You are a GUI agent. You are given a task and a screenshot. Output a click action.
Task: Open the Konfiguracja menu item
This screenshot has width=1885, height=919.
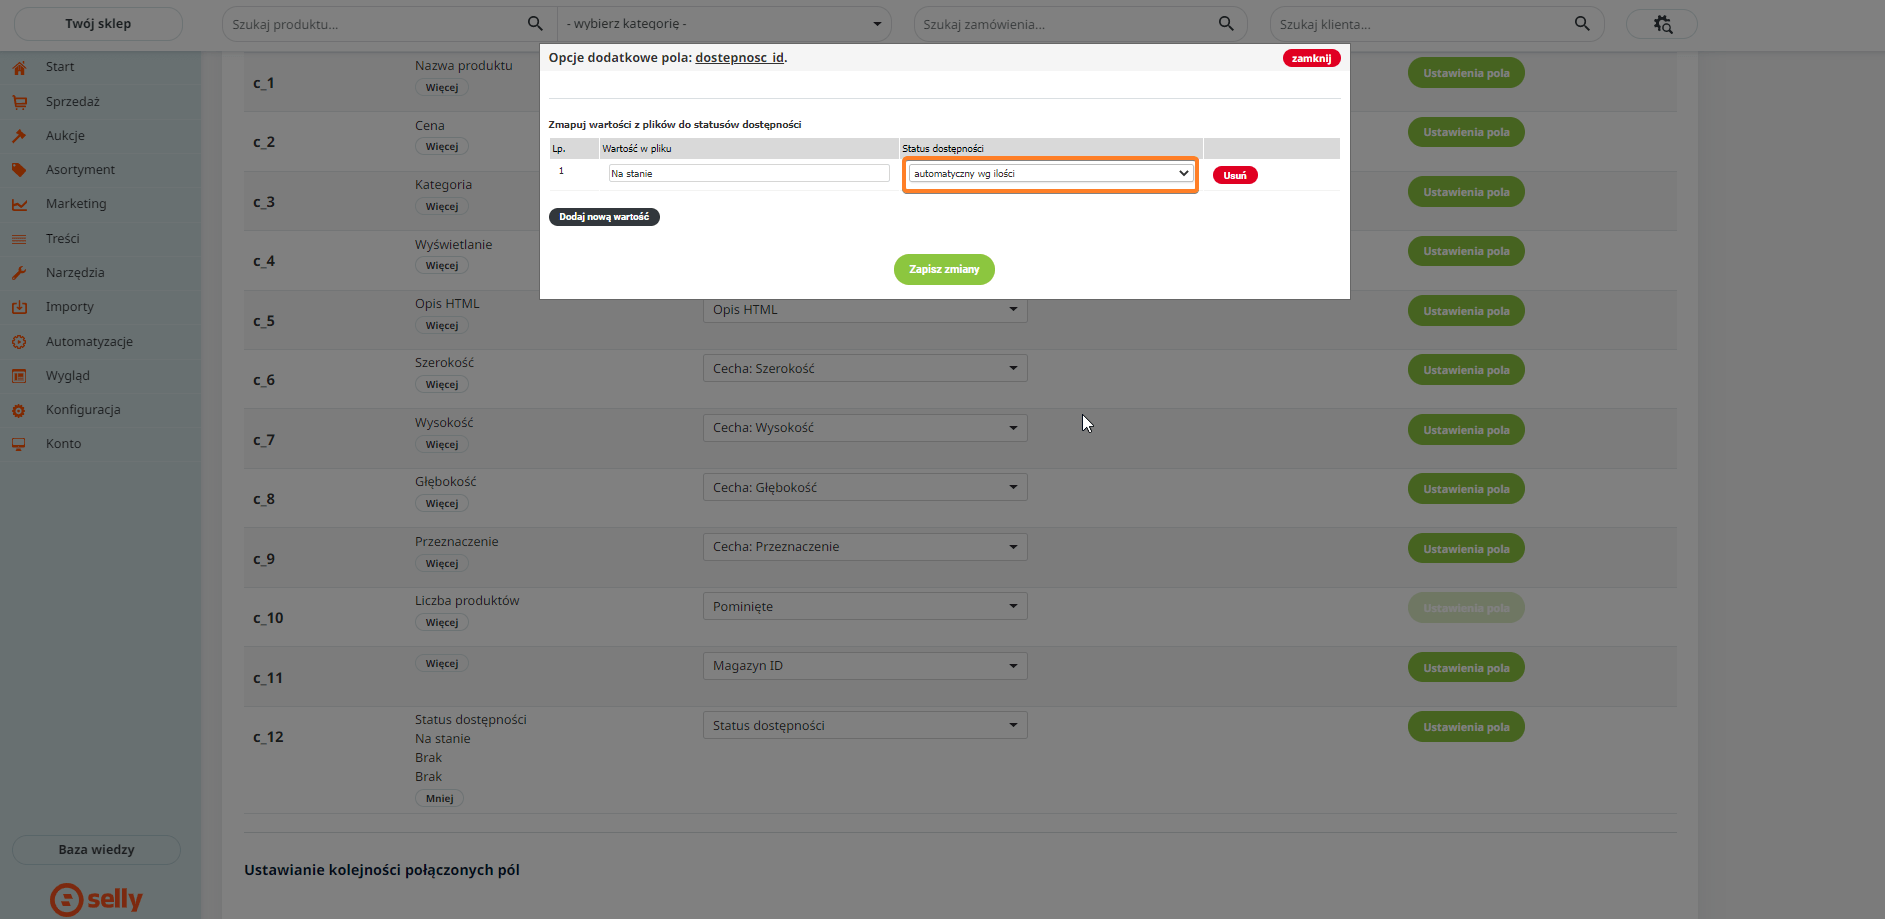point(83,410)
